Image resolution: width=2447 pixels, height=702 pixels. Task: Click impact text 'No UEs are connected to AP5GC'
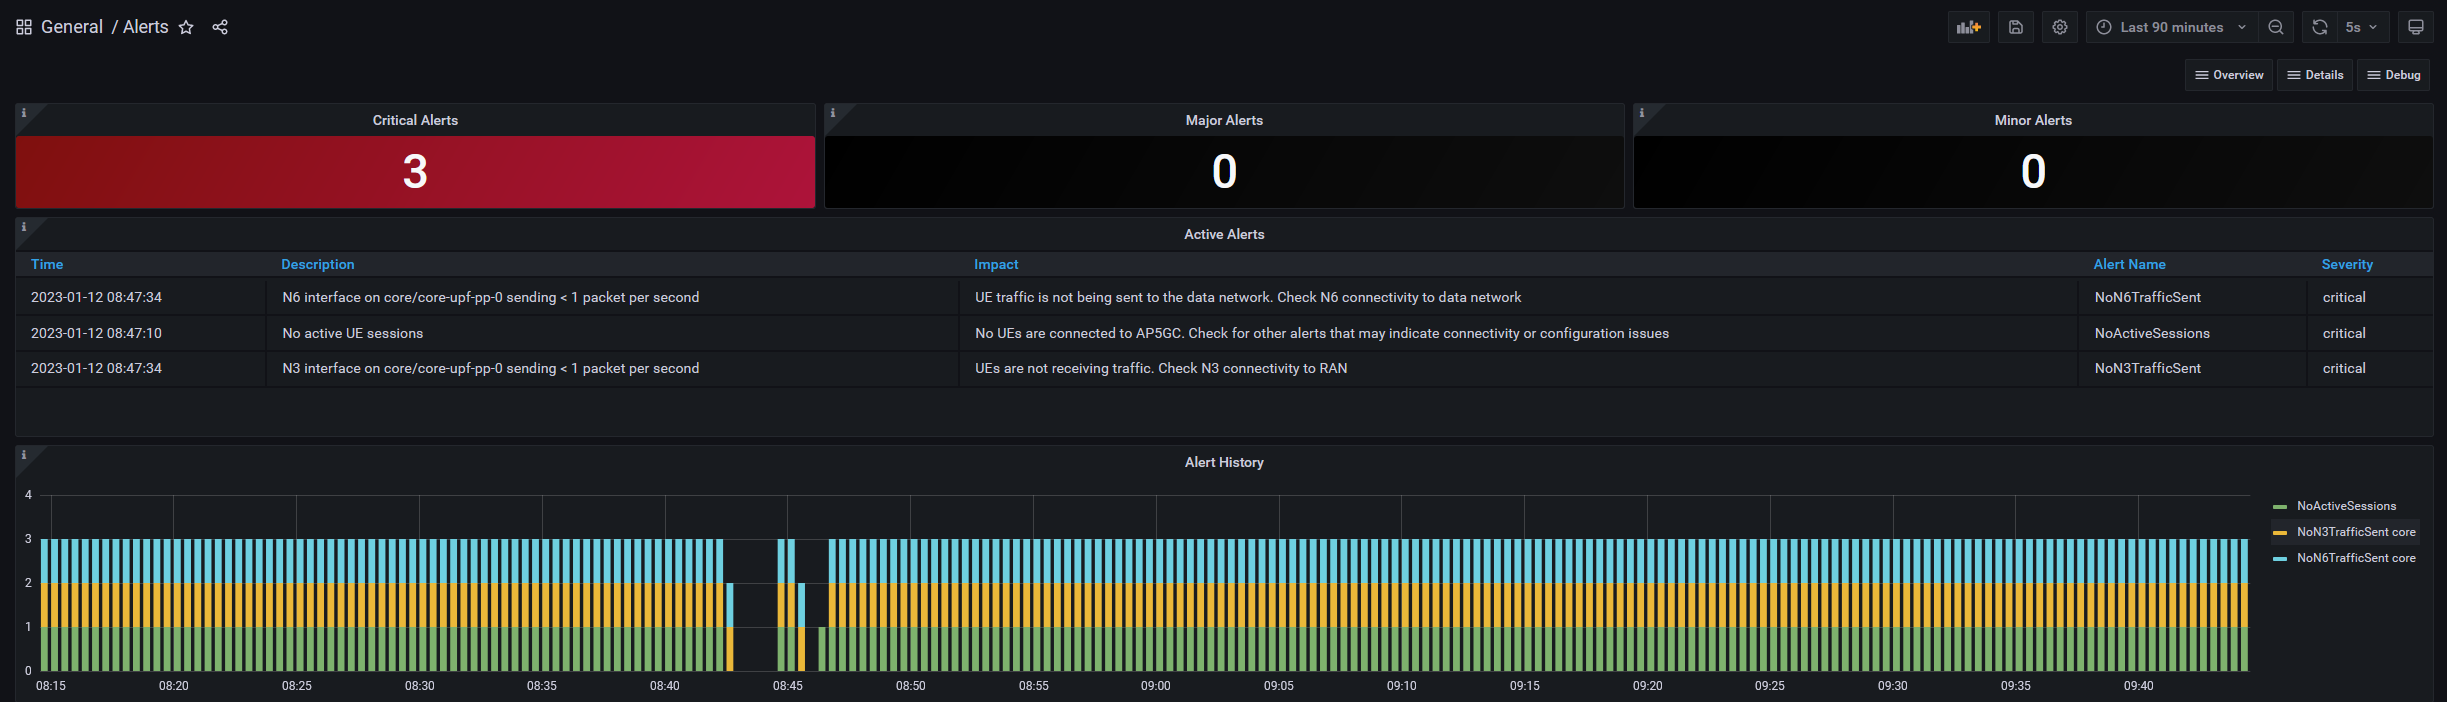[1079, 333]
